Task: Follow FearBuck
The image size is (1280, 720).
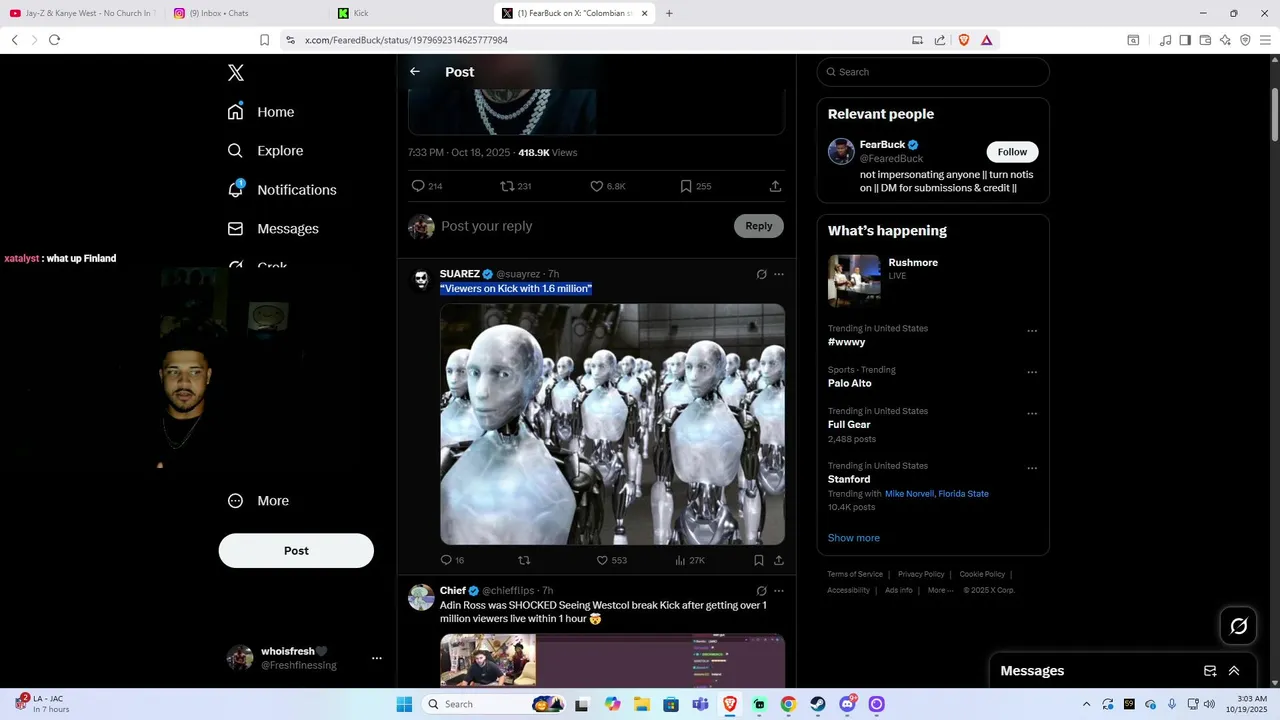Action: 1012,152
